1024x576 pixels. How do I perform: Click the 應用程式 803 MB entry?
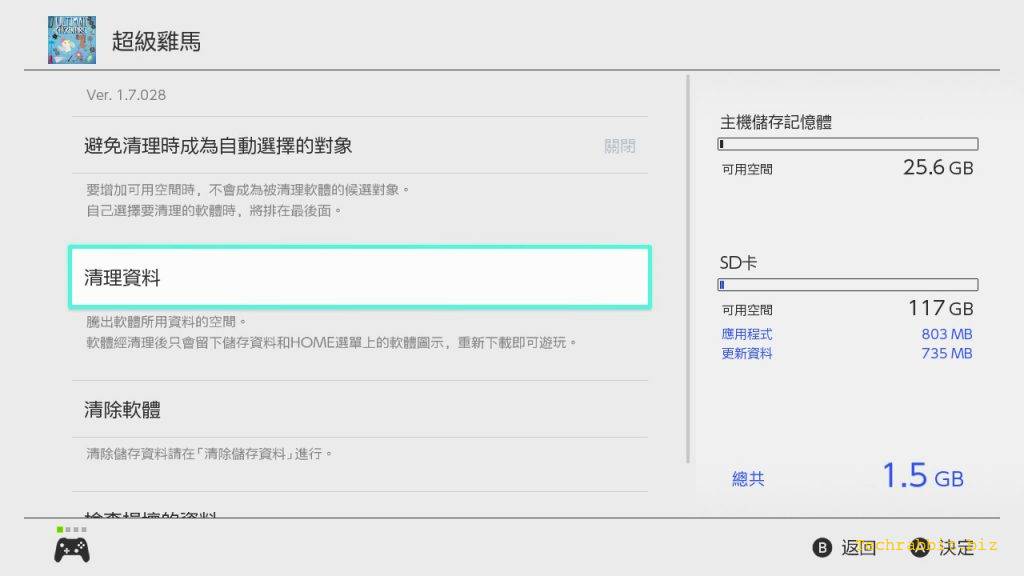coord(846,334)
